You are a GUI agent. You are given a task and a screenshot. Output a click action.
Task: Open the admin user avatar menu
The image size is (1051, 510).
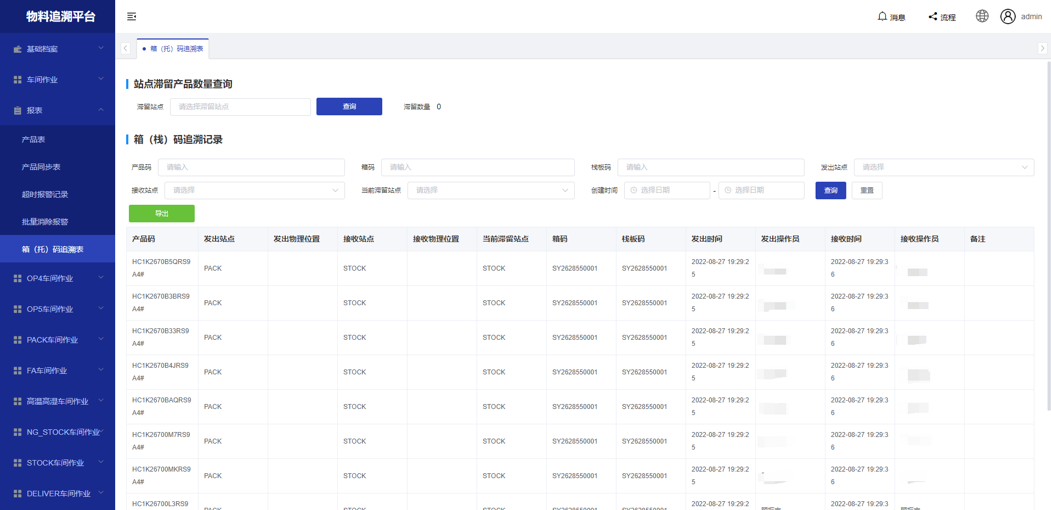click(1007, 17)
